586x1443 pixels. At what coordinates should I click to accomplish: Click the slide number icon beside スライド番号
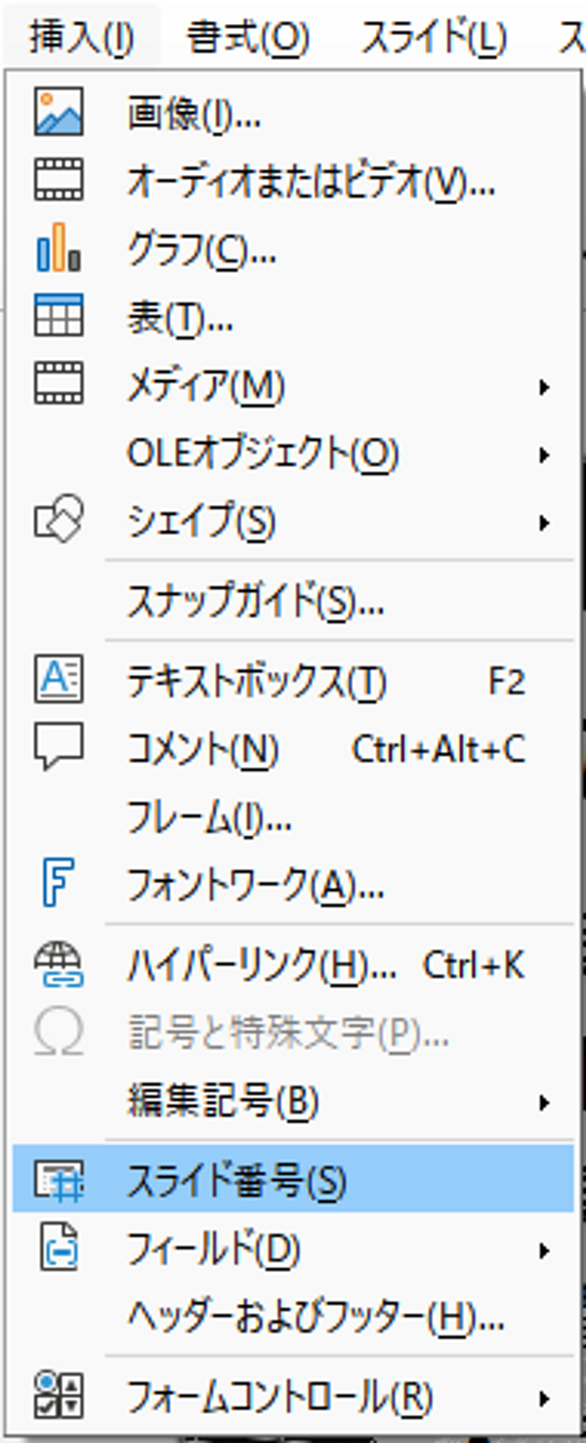click(x=59, y=1182)
